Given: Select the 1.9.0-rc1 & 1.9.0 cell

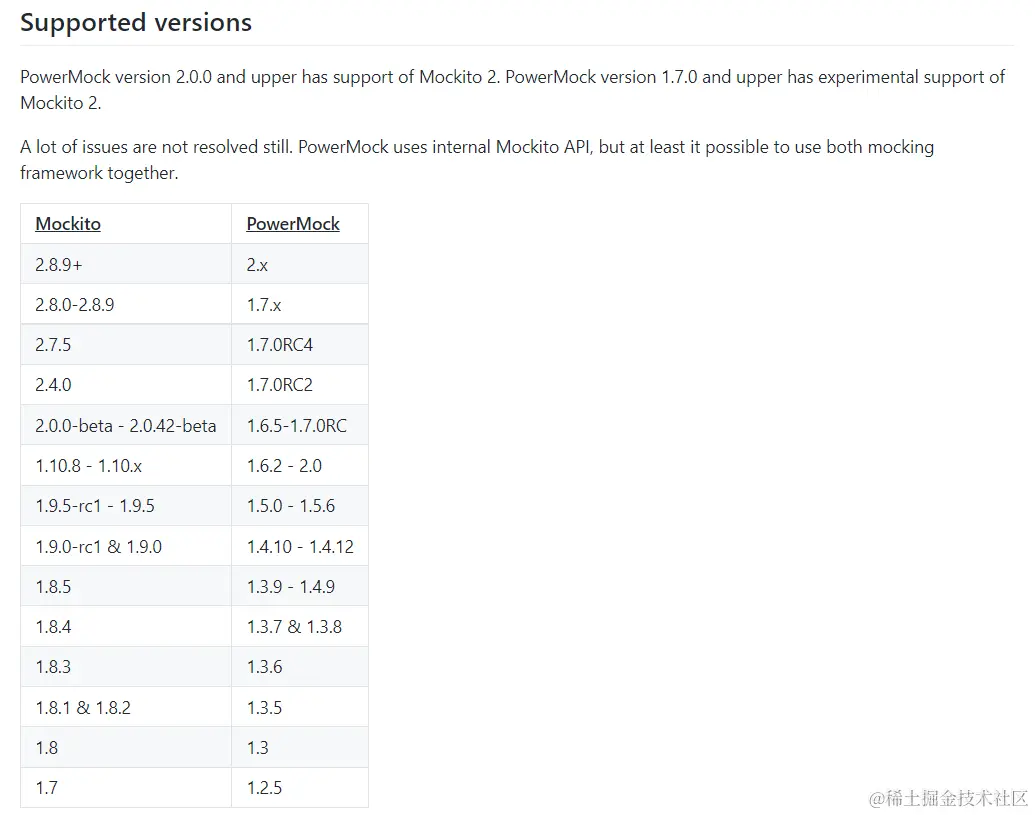Looking at the screenshot, I should [x=98, y=547].
